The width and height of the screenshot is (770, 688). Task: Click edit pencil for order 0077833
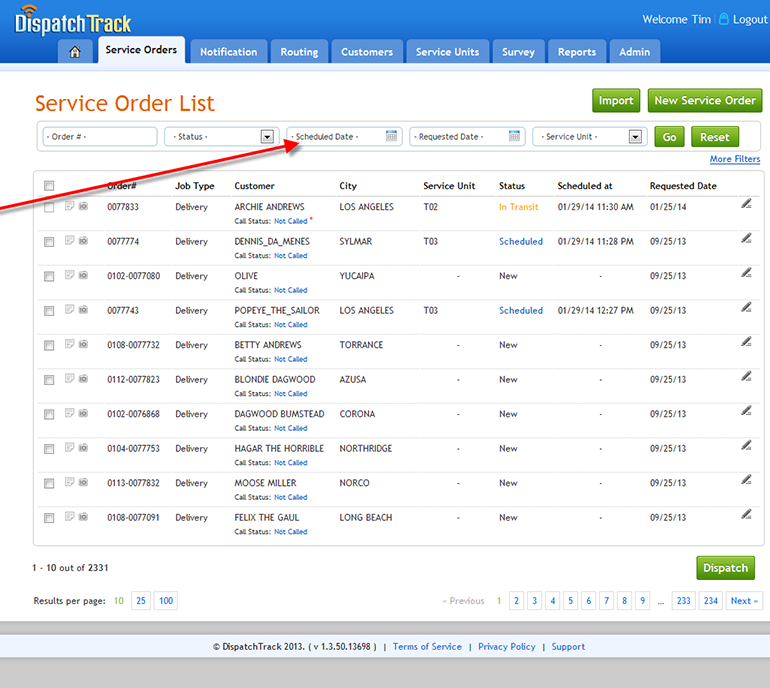(746, 204)
